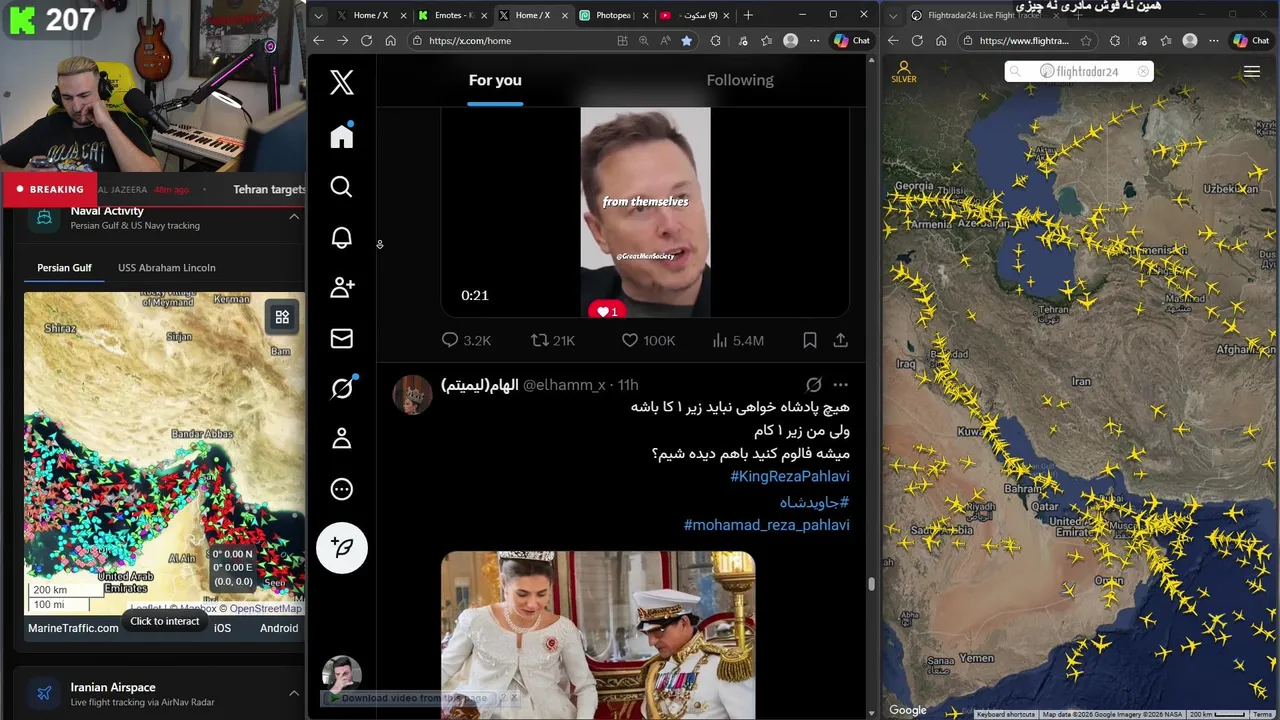Screen dimensions: 1280x720
Task: Click the Flightradar24 search field
Action: coord(1079,71)
